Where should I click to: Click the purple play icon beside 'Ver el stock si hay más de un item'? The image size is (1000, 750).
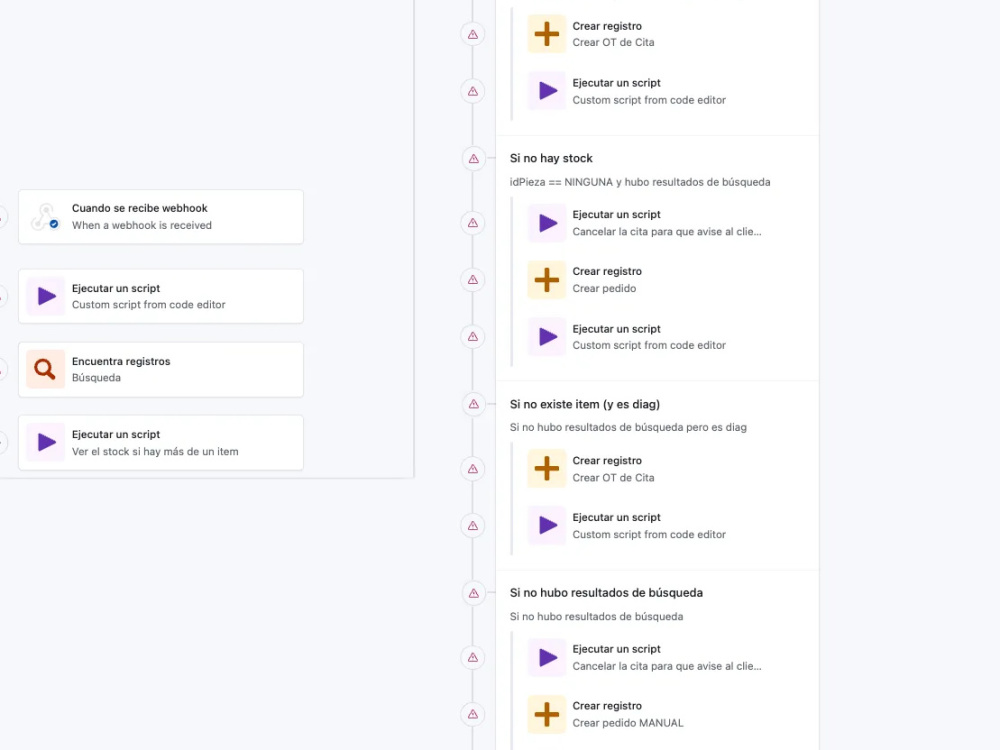coord(45,443)
